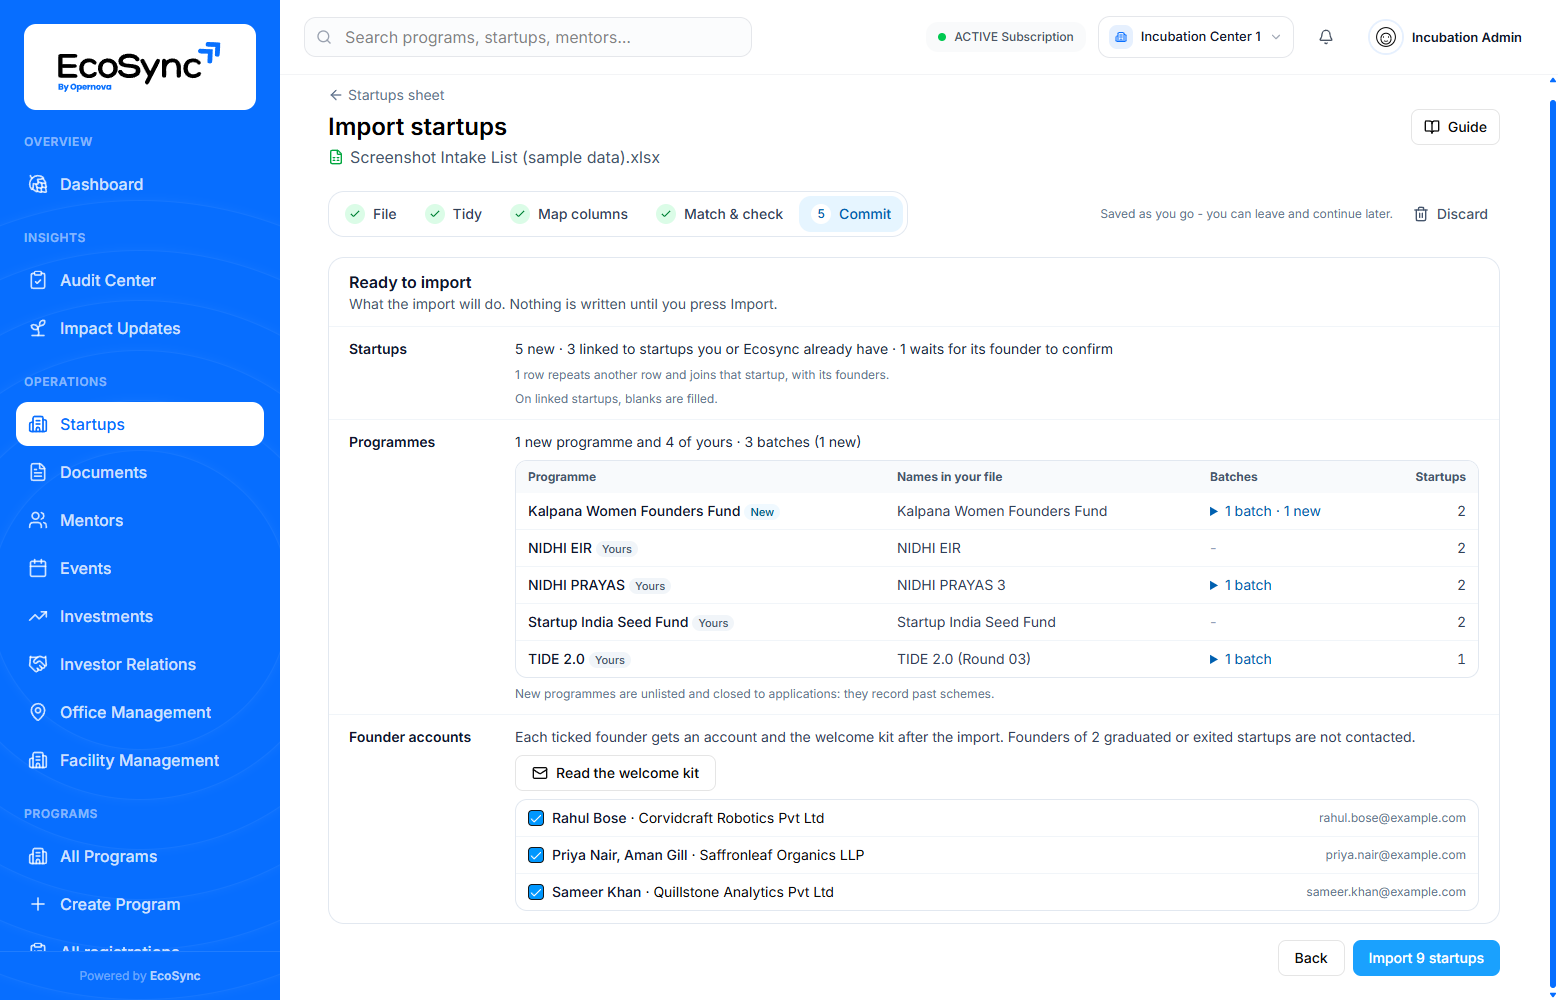The height and width of the screenshot is (1000, 1558).
Task: Click the All Programs icon
Action: coord(38,856)
